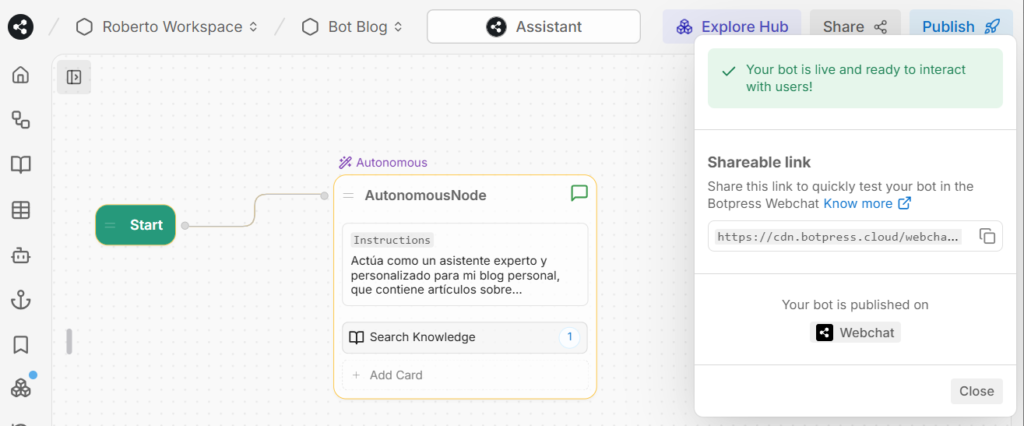The height and width of the screenshot is (426, 1024).
Task: Copy the shareable link
Action: point(987,236)
